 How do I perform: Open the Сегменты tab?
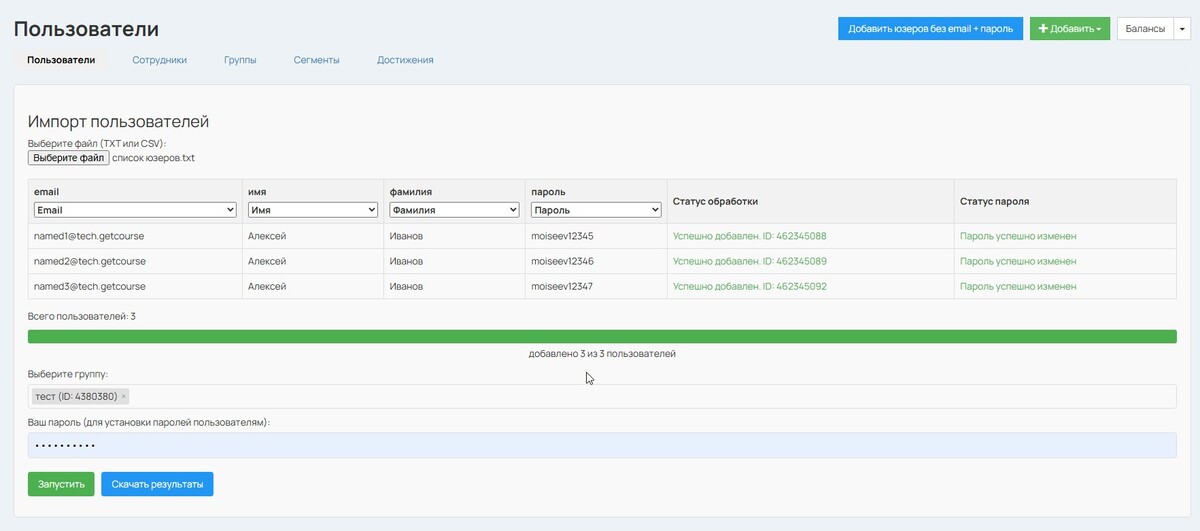point(316,60)
